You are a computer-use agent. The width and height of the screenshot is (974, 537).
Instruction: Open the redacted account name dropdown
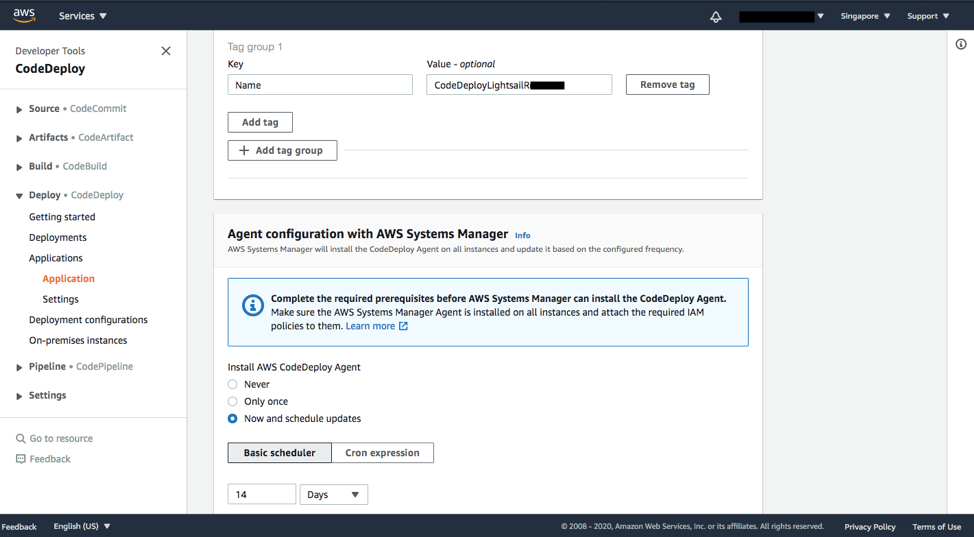tap(781, 16)
